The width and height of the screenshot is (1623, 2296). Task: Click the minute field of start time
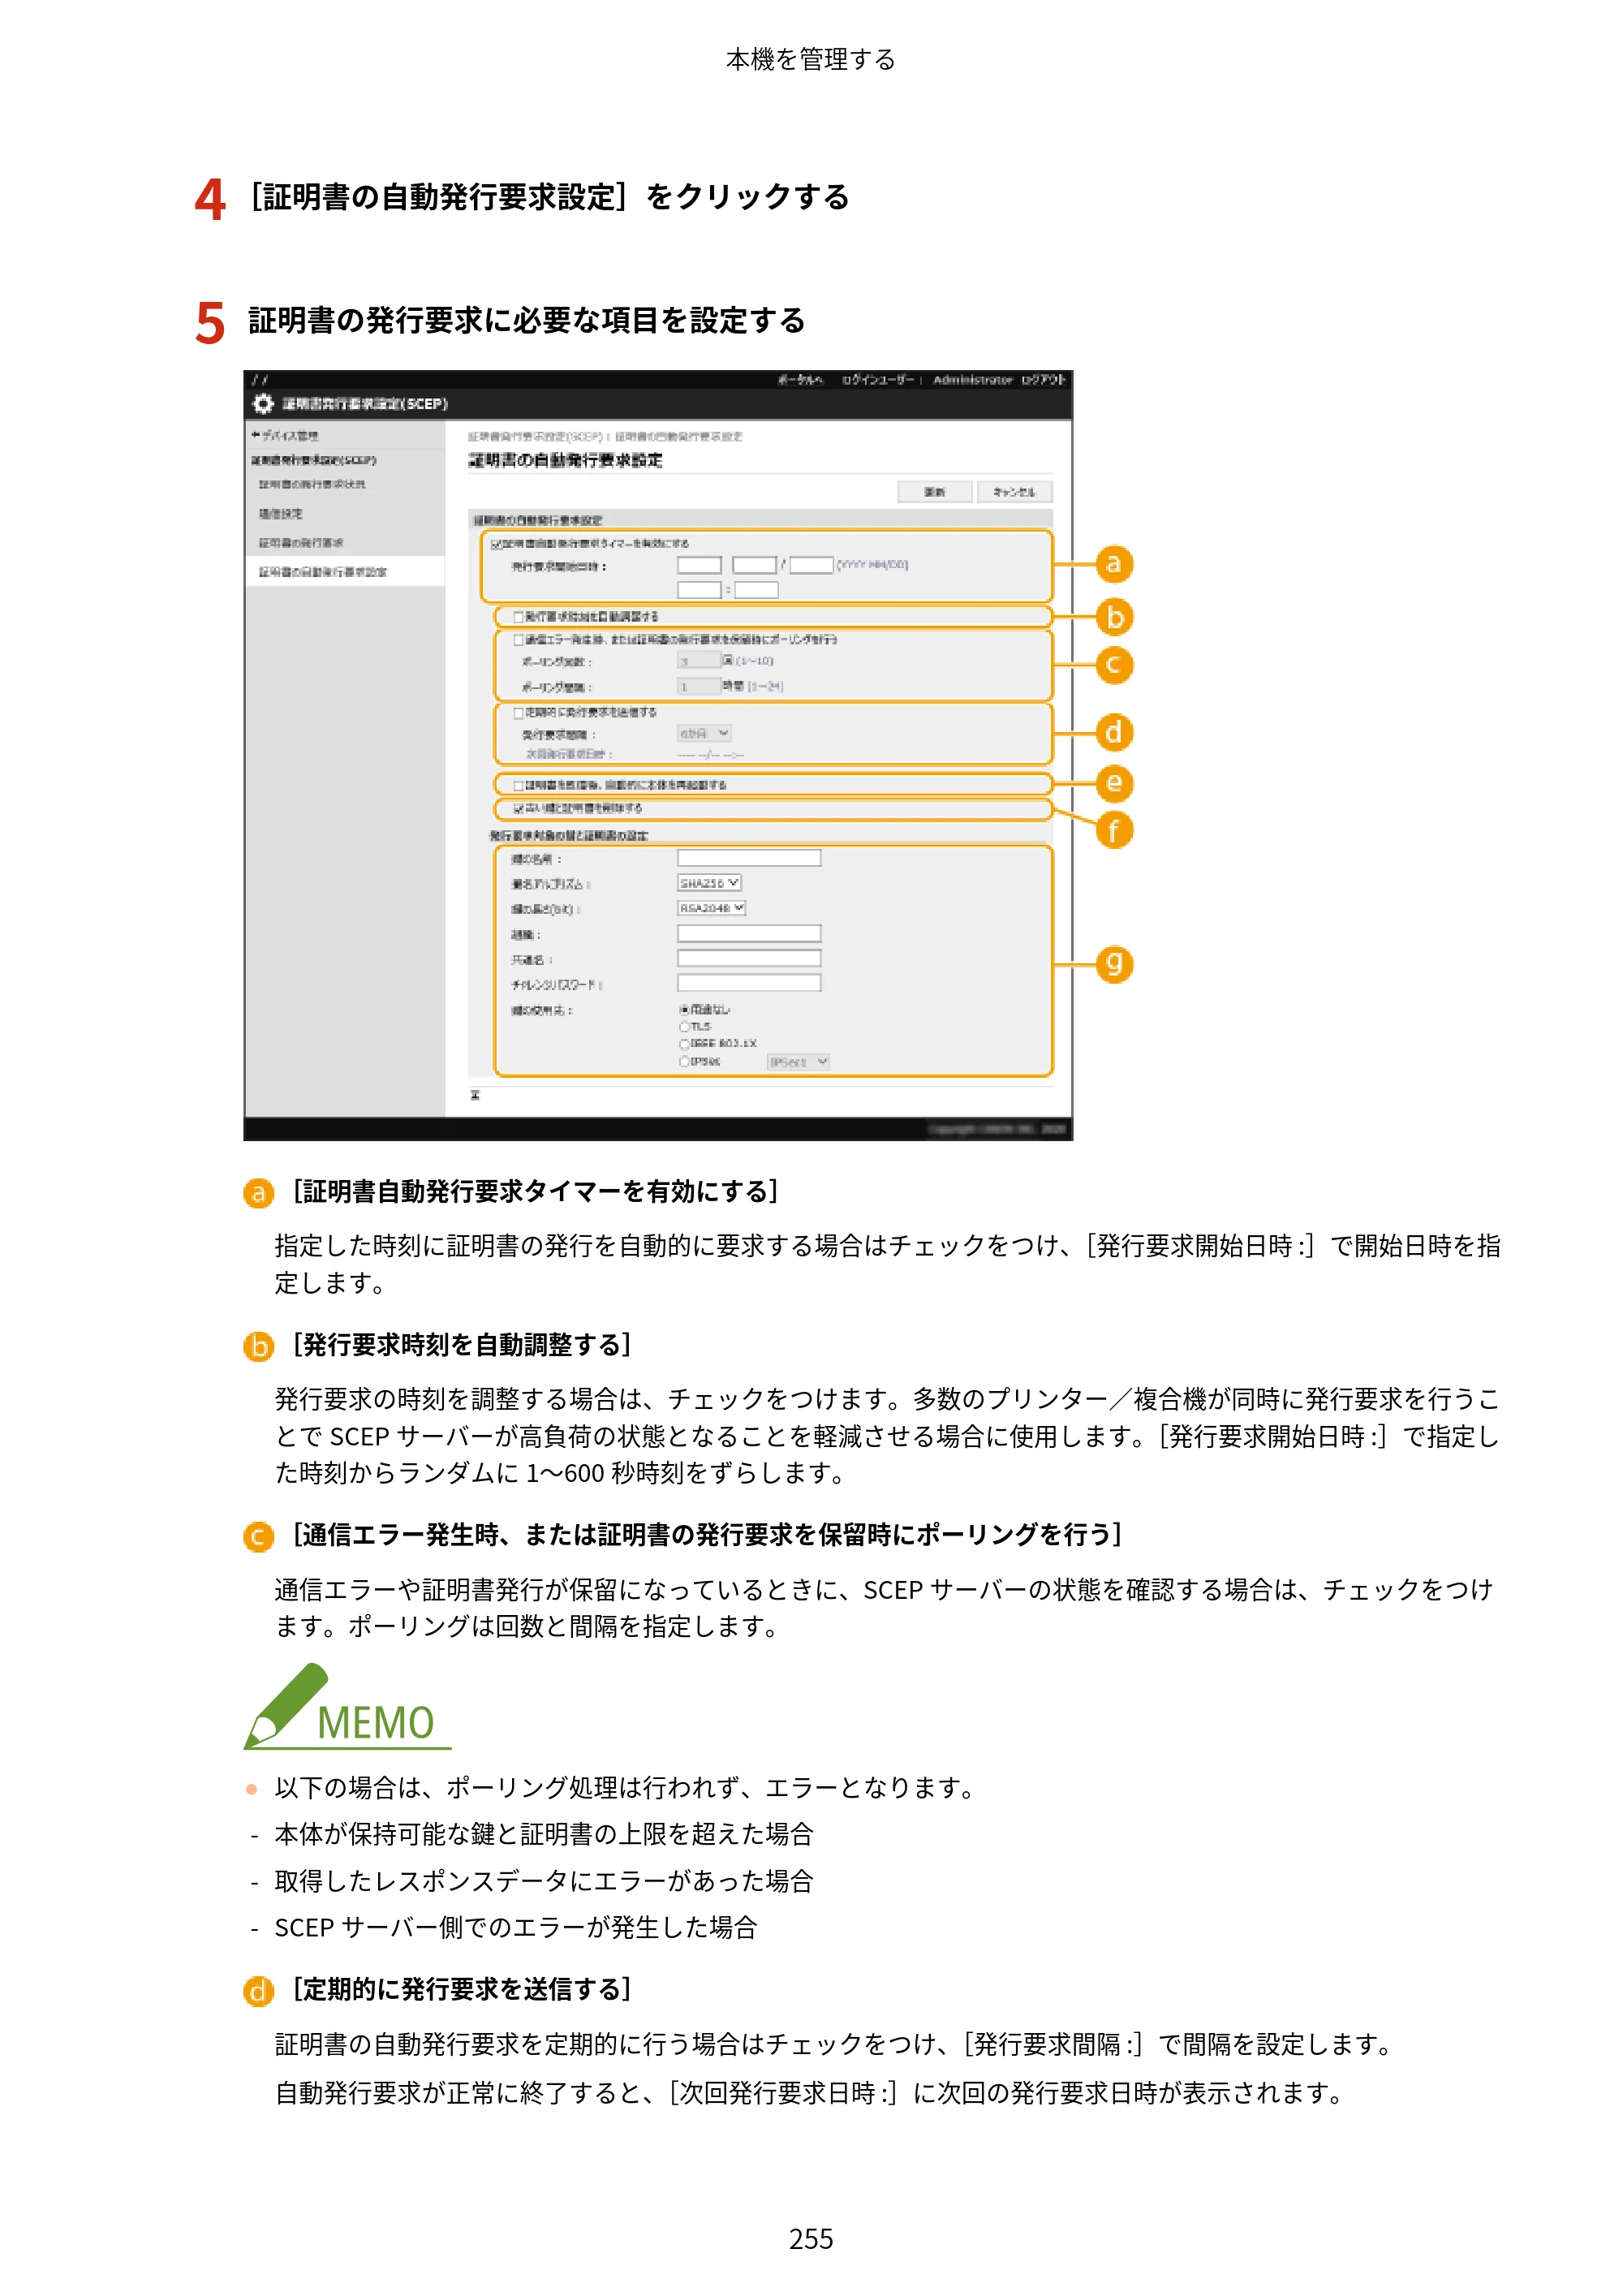click(757, 590)
